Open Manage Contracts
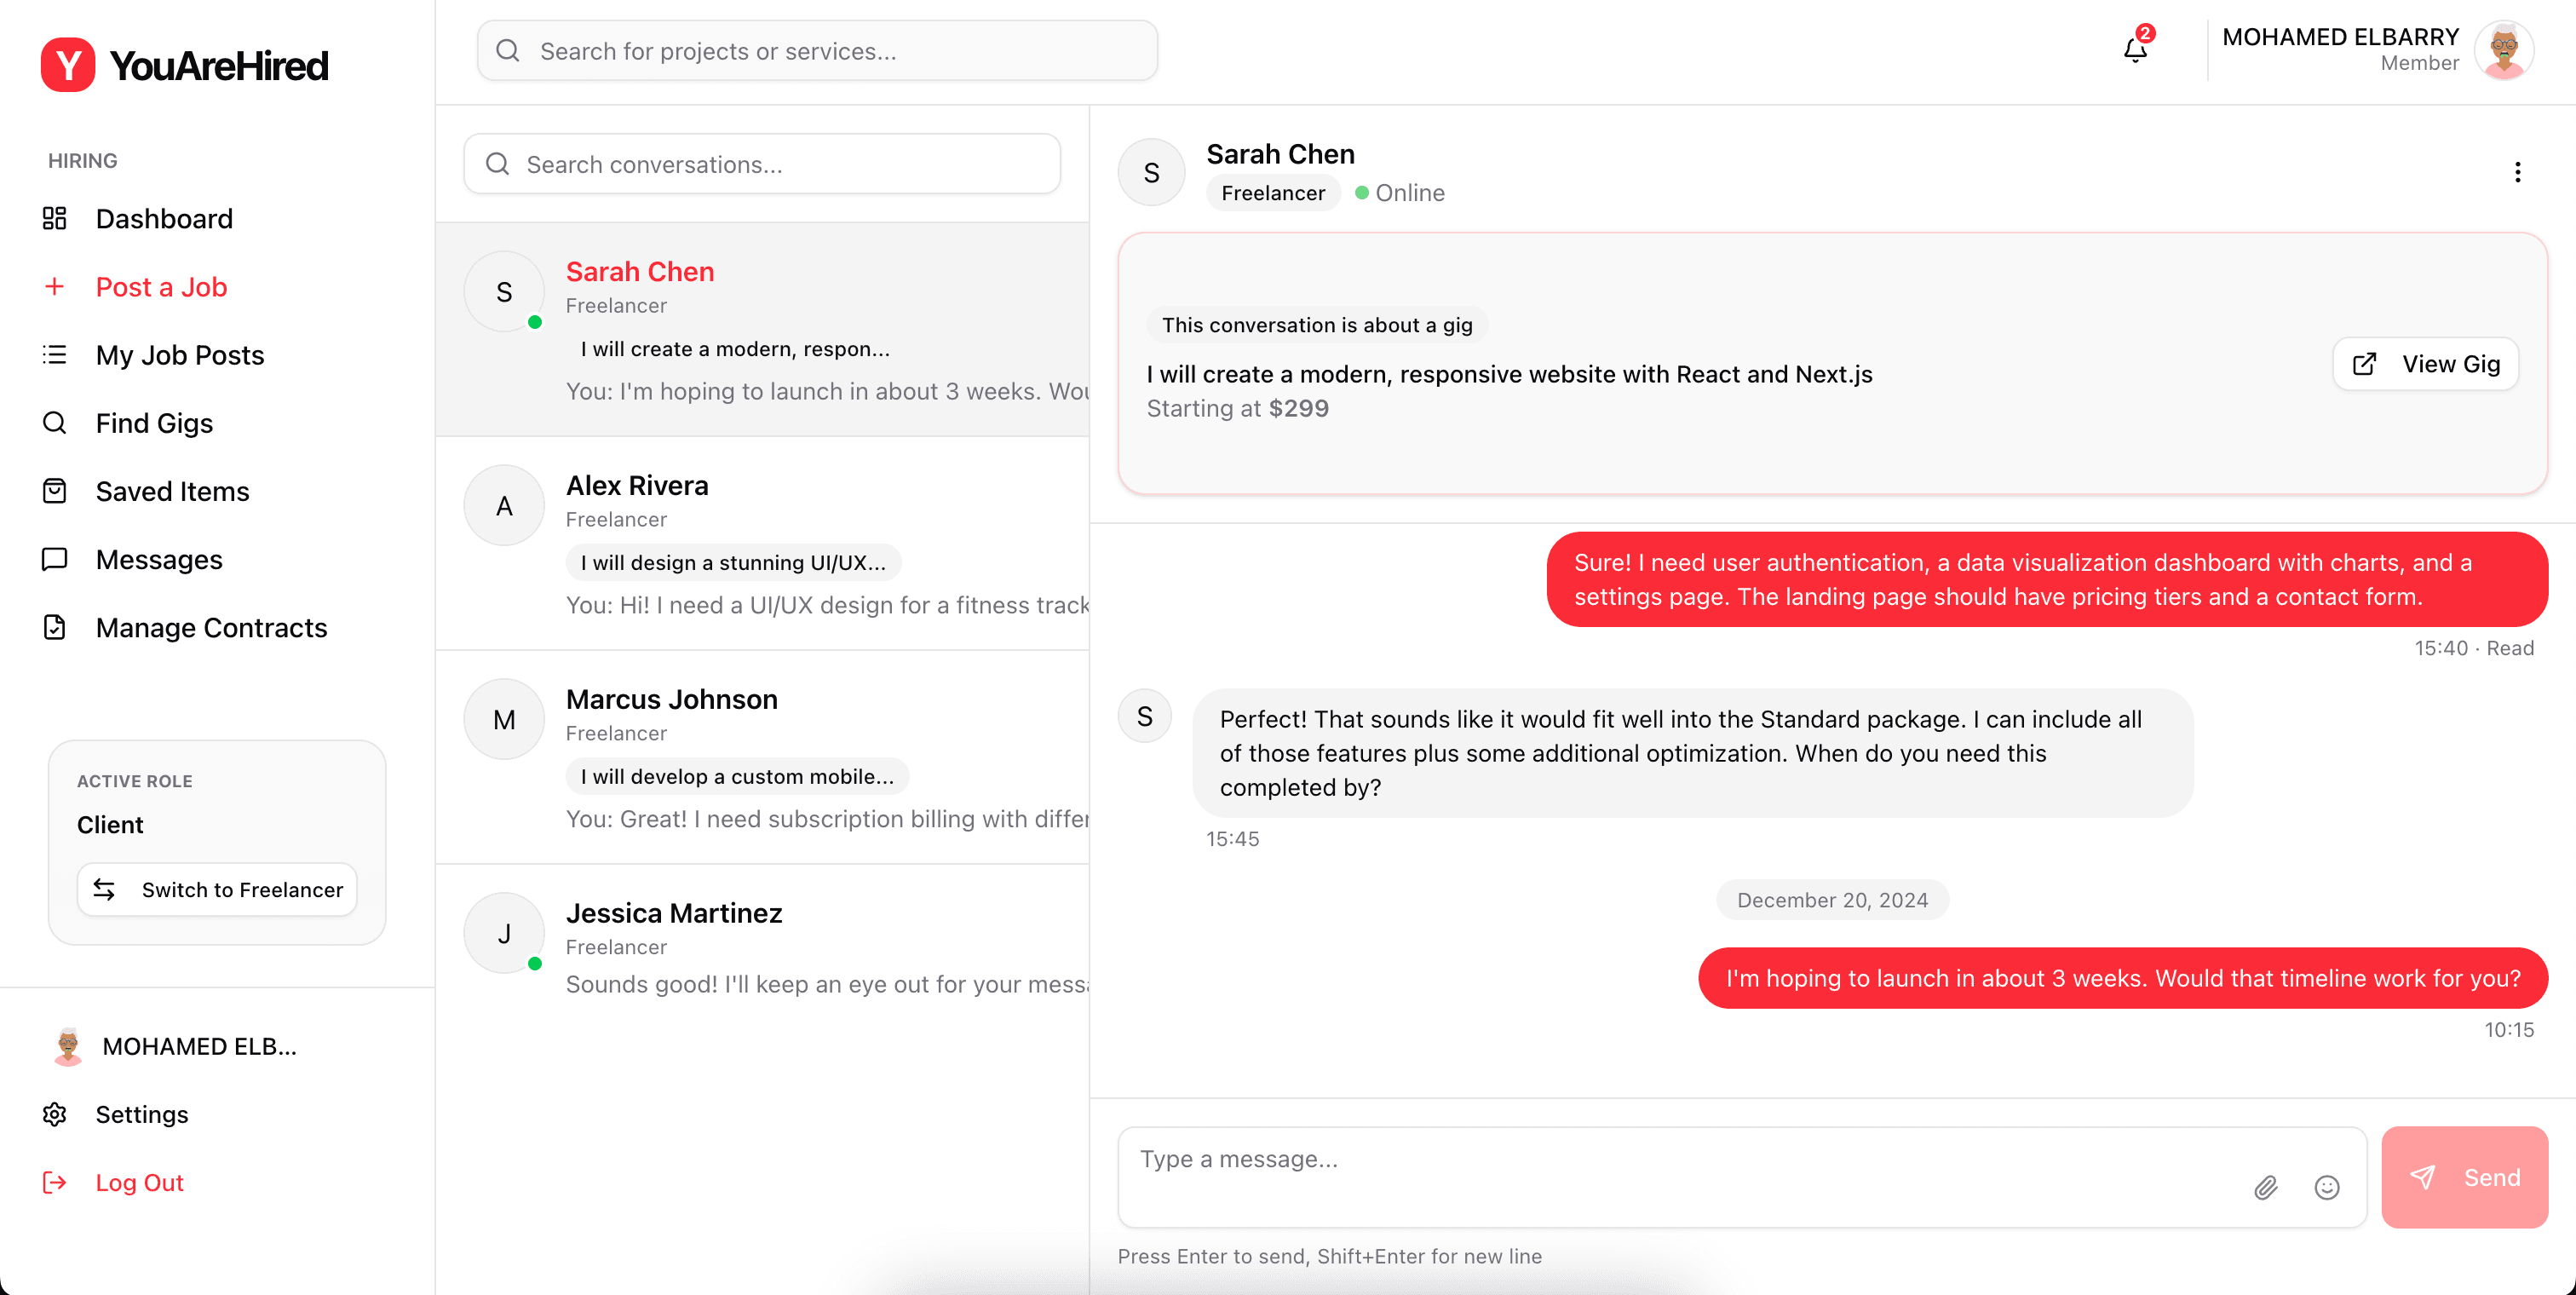The image size is (2576, 1295). pos(212,627)
